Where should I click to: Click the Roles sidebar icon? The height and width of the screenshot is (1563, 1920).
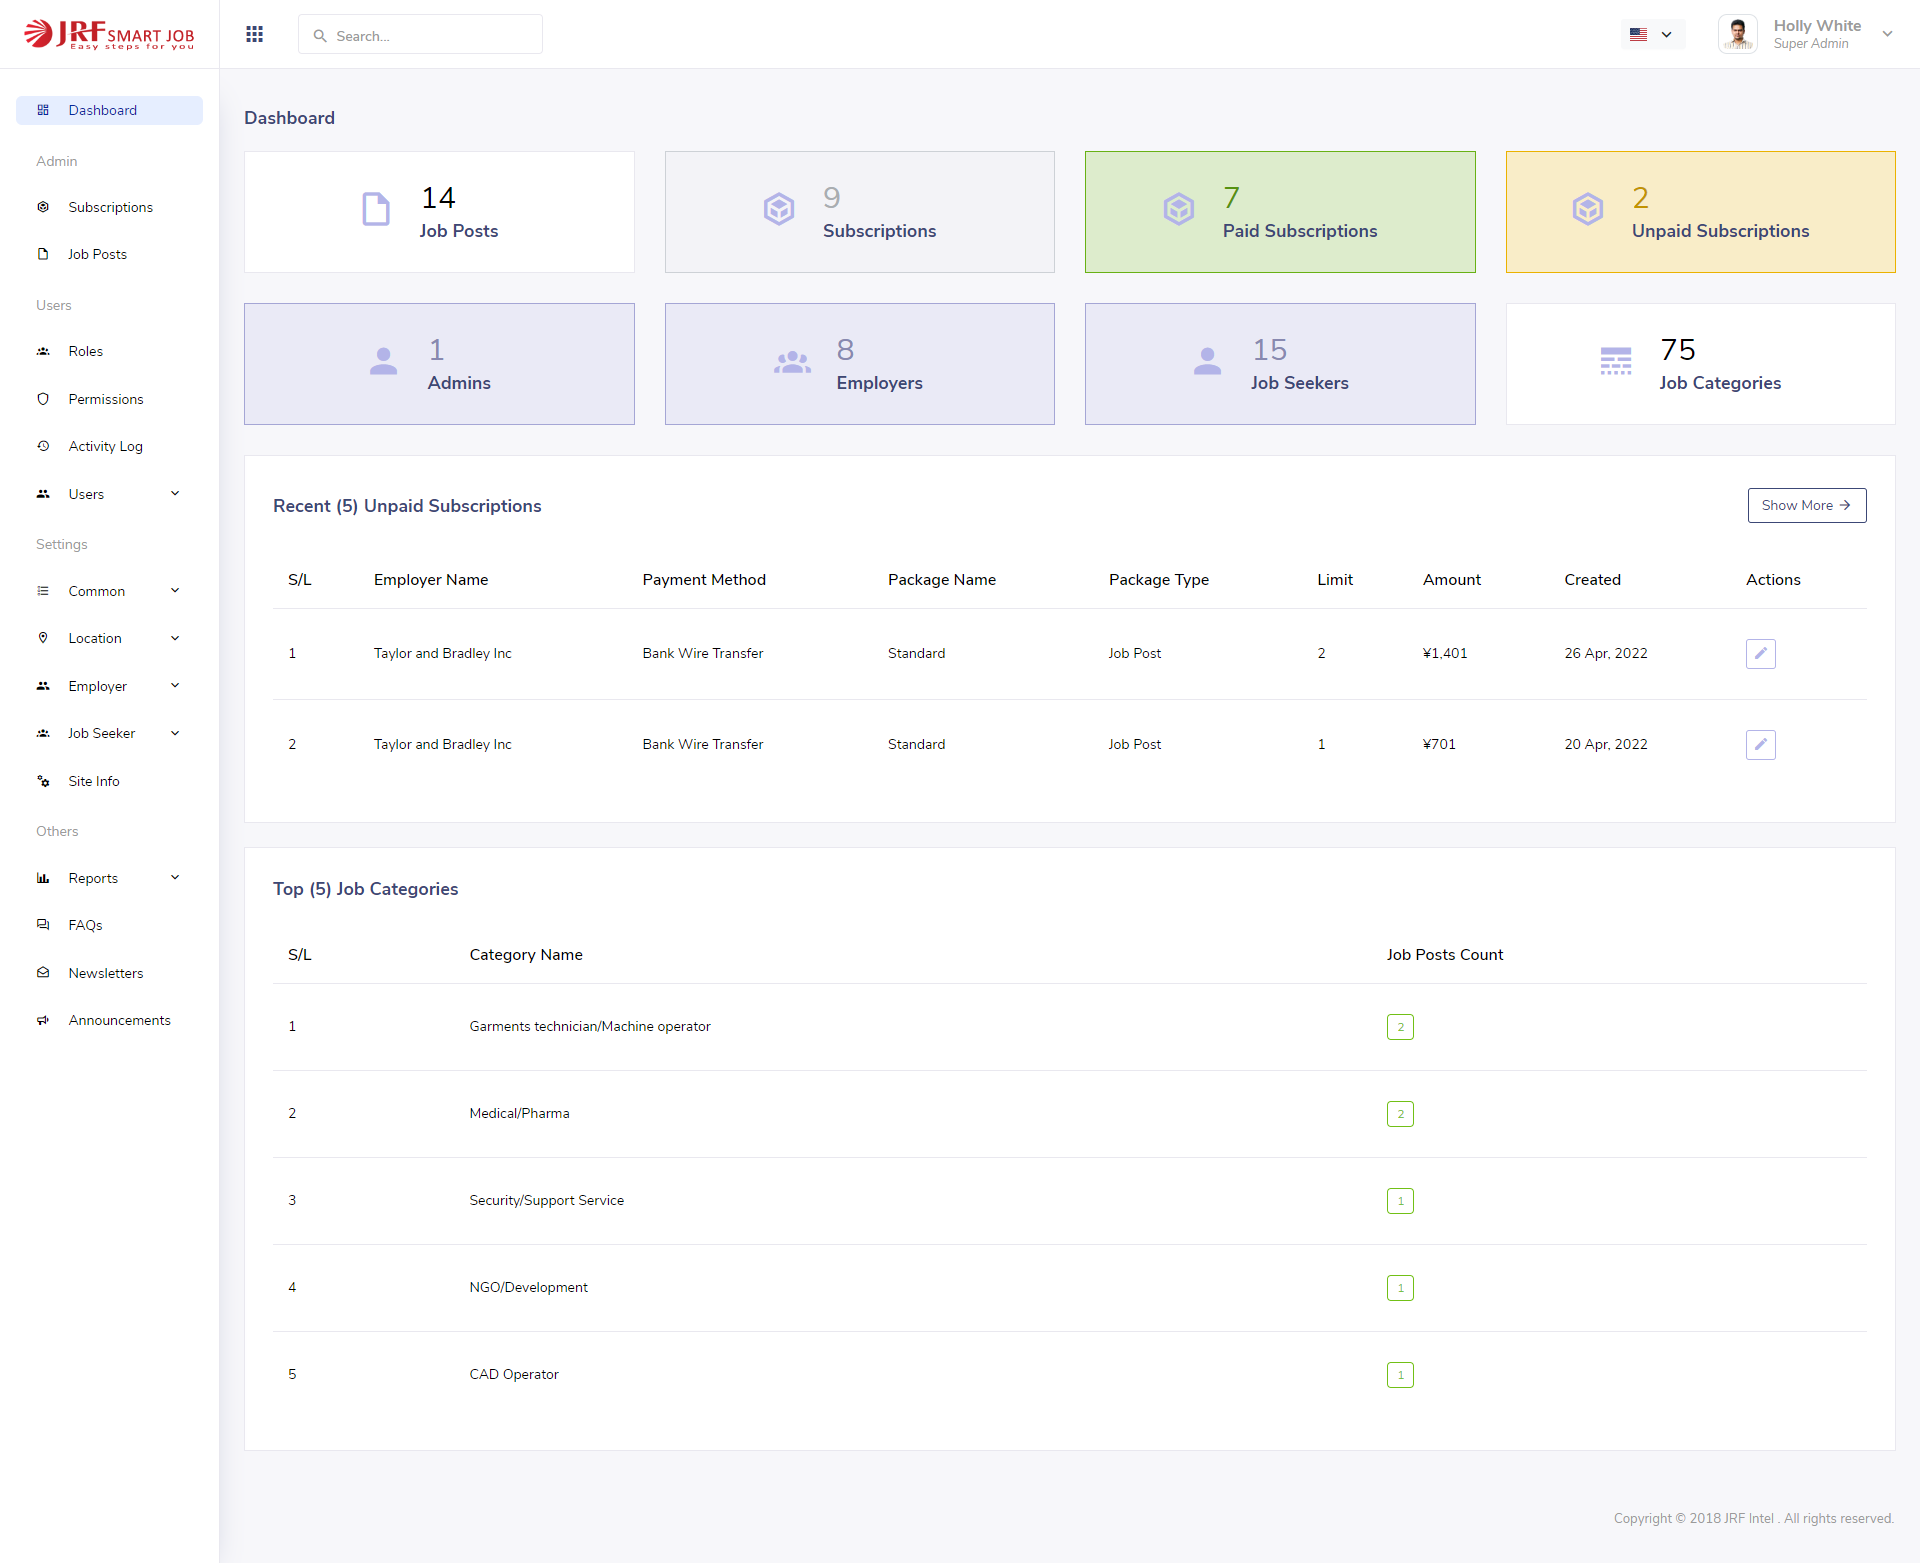(x=43, y=351)
